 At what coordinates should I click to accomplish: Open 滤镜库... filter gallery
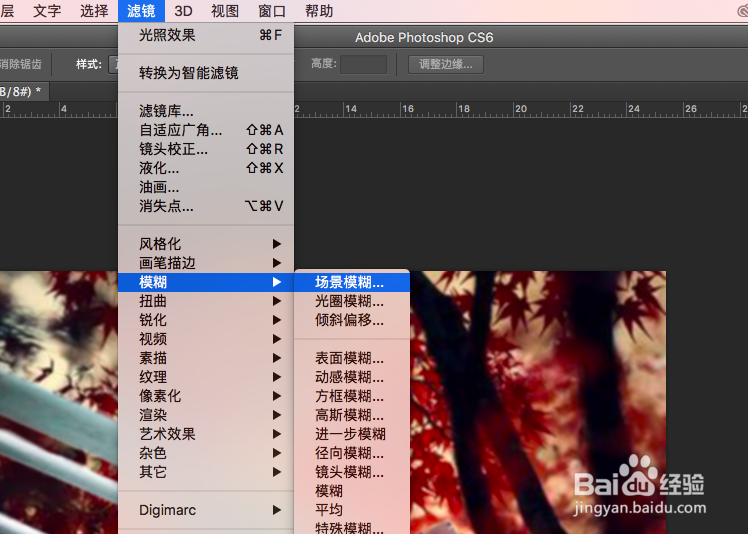pos(206,111)
